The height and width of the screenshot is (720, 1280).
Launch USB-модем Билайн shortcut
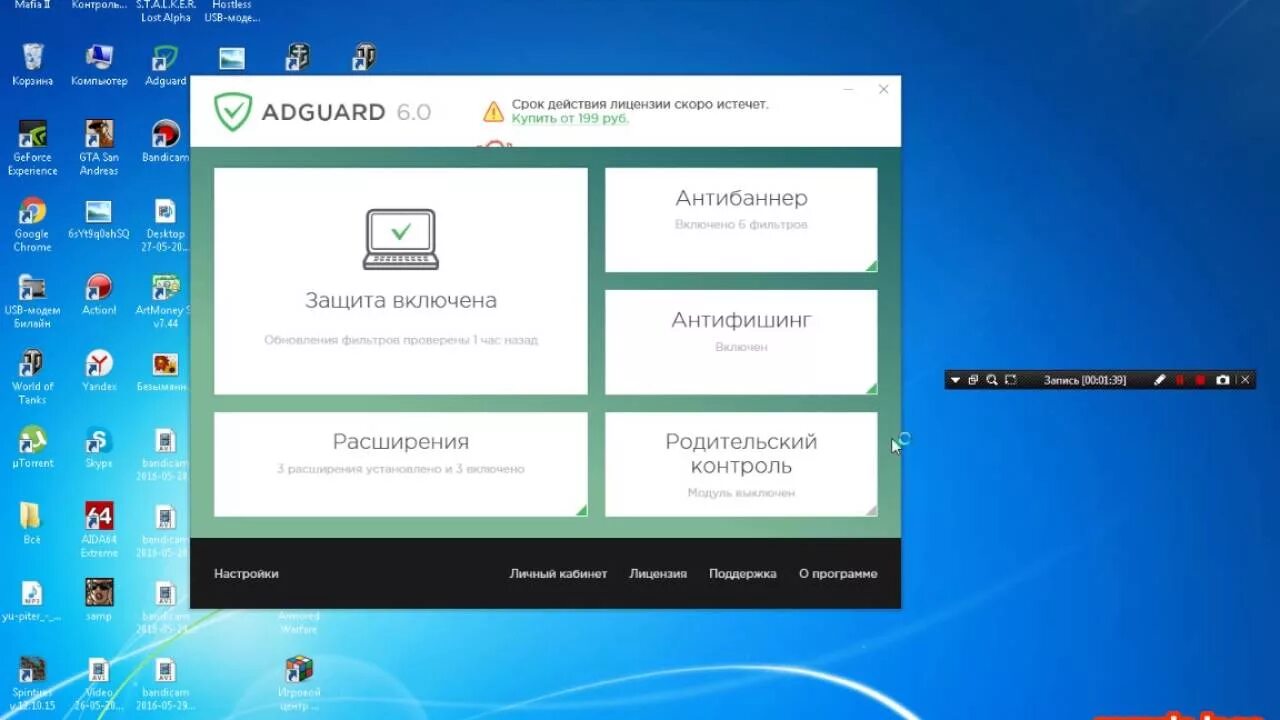[x=33, y=300]
